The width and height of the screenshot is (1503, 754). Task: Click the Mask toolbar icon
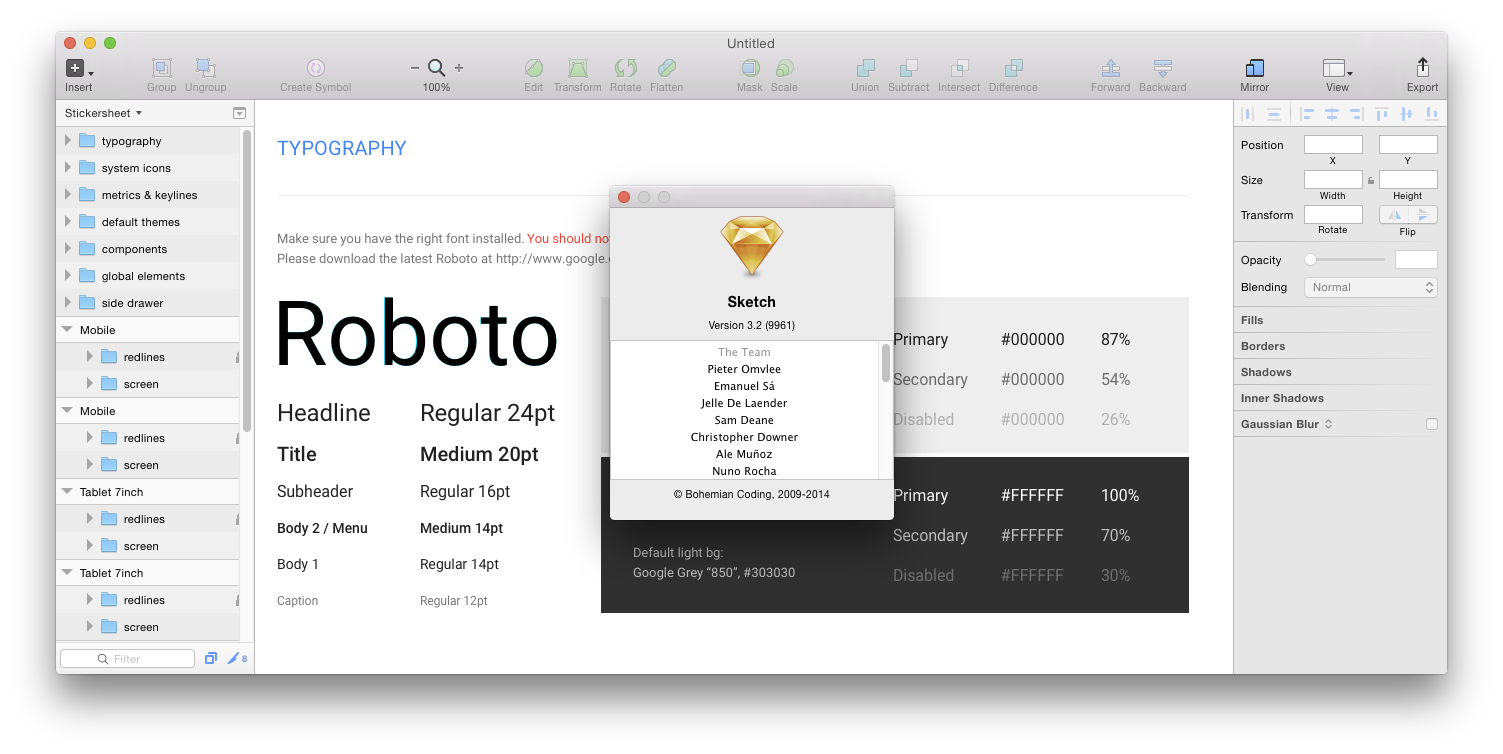click(750, 68)
